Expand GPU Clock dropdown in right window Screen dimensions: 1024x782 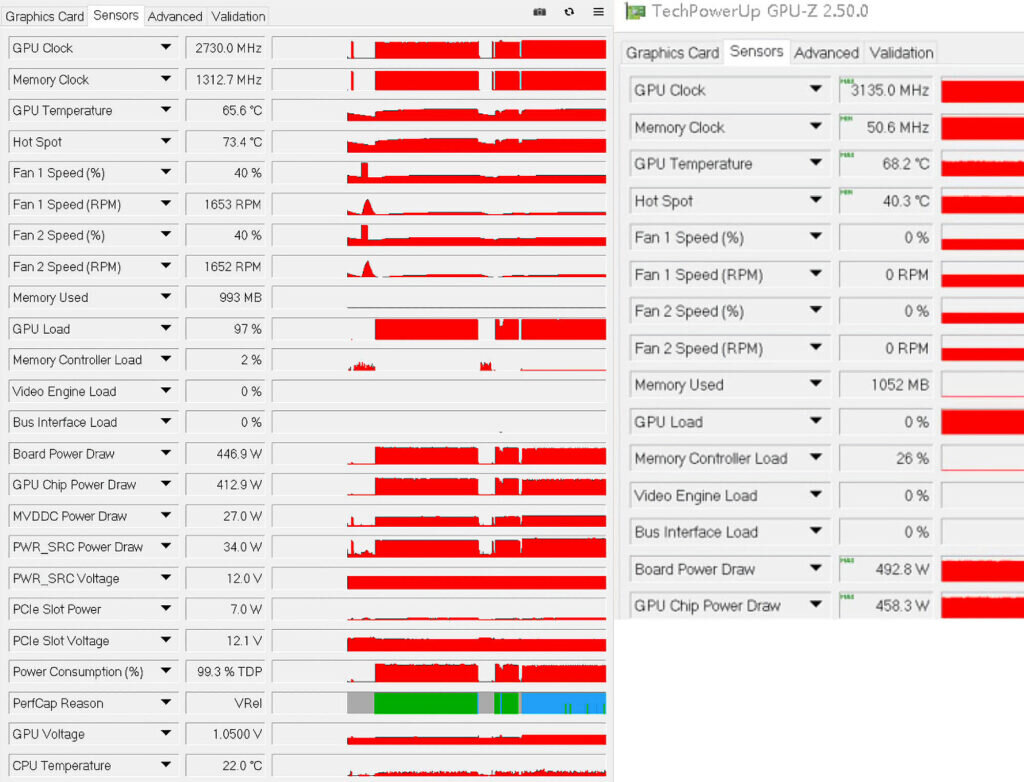click(x=816, y=89)
